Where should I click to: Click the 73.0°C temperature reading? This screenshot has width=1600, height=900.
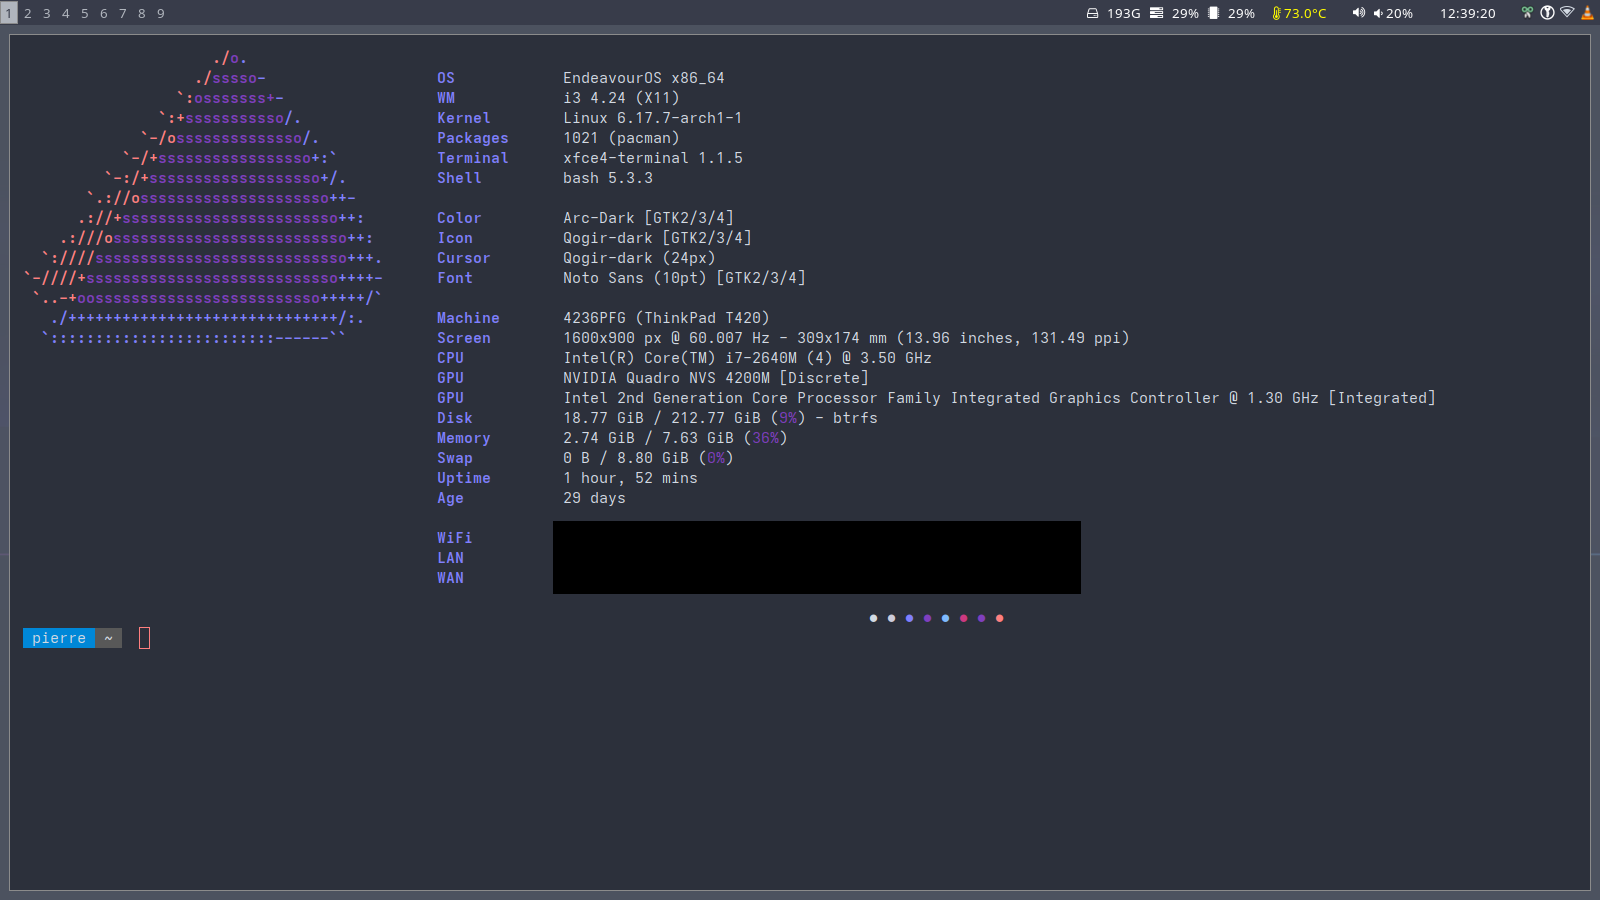(x=1305, y=13)
